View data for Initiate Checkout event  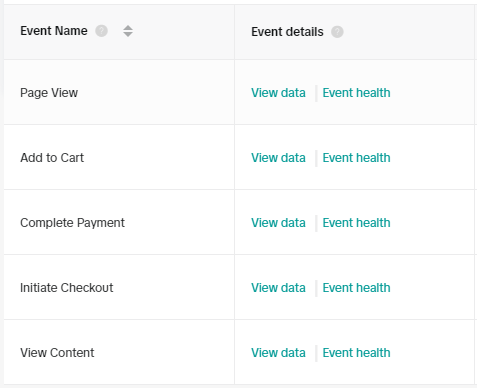[x=278, y=288]
